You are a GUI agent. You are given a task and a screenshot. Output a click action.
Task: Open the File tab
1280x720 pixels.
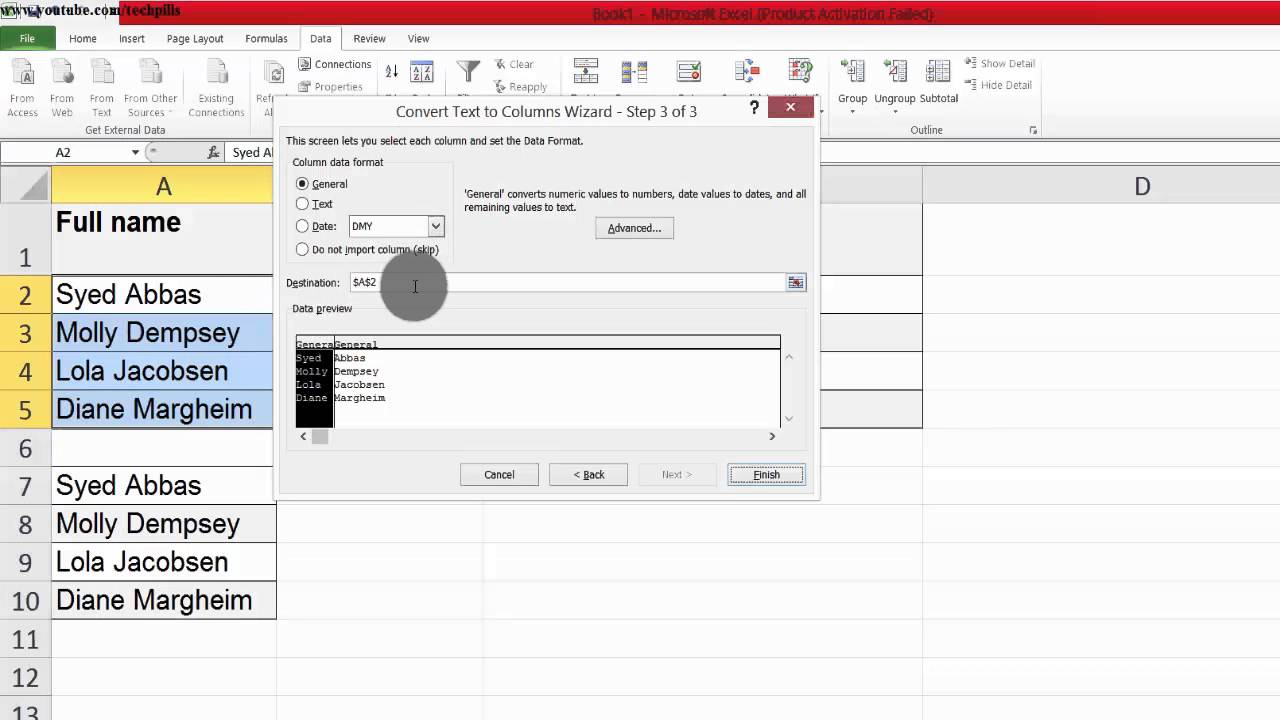27,39
